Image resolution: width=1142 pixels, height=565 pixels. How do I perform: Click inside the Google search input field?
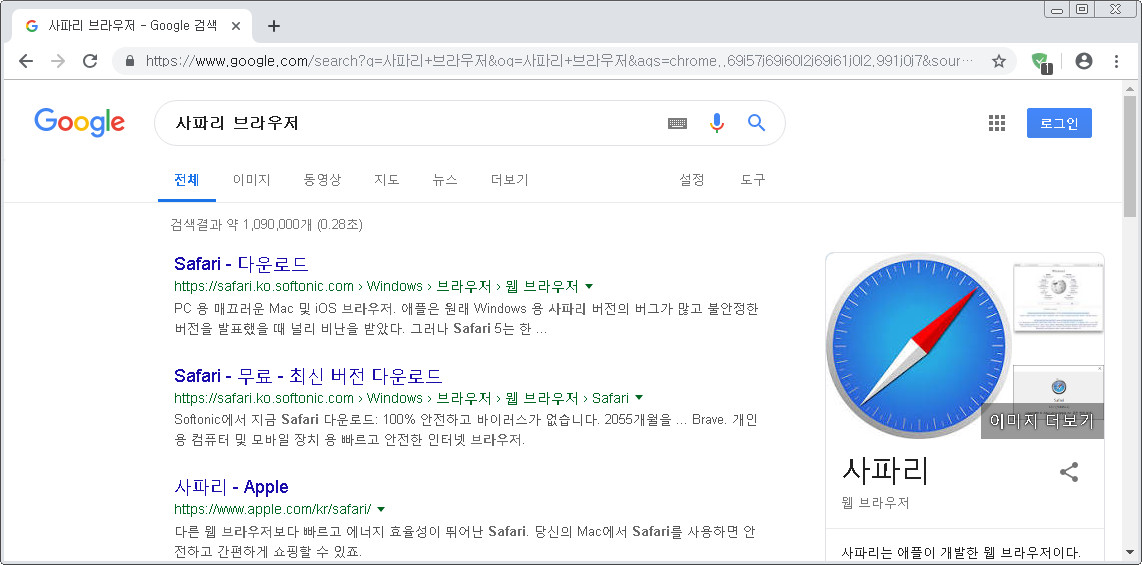415,123
